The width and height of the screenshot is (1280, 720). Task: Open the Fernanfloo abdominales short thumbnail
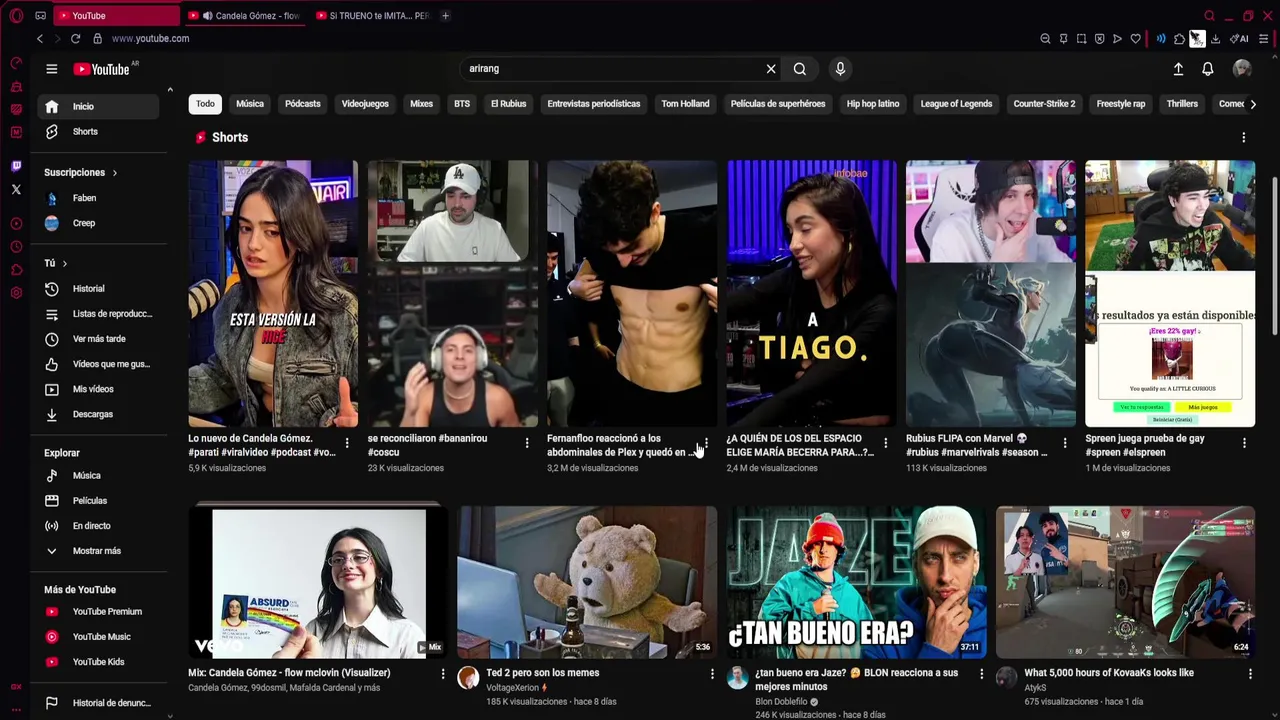tap(632, 293)
